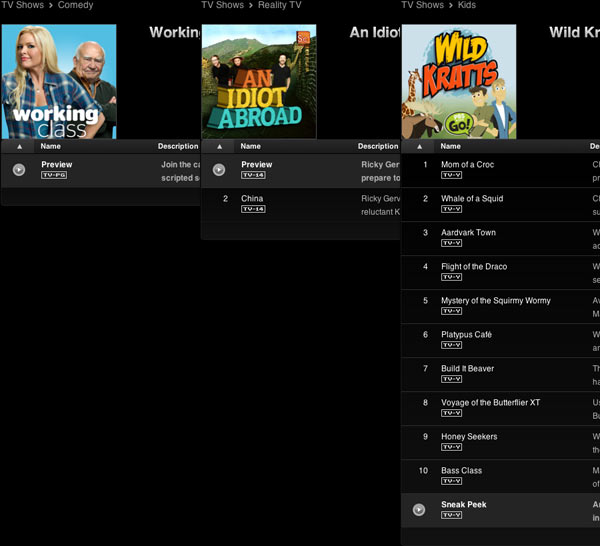
Task: Sort Wild Kratts list by Name column
Action: (450, 146)
